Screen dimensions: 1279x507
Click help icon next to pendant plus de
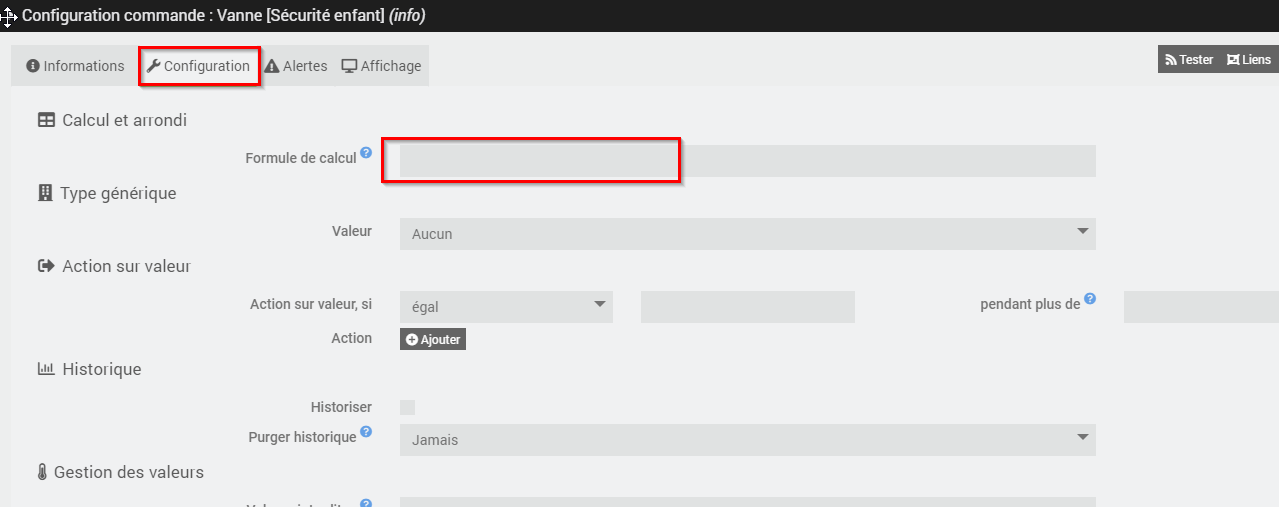(1090, 299)
